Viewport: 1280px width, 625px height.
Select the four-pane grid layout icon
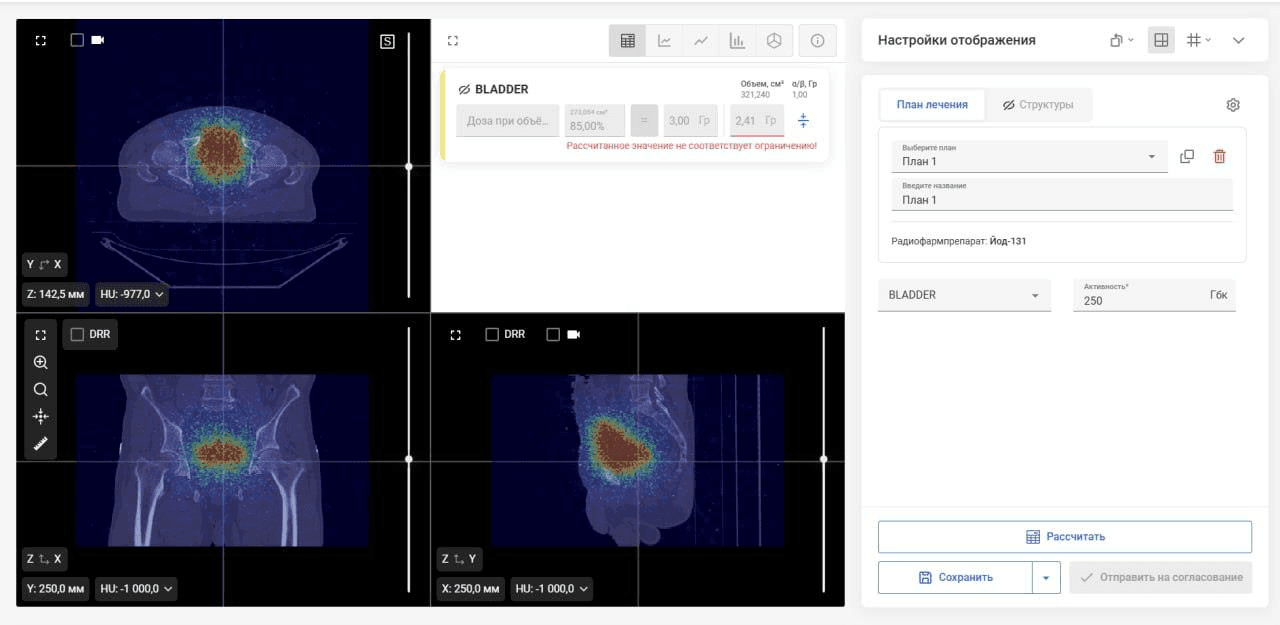point(1161,40)
